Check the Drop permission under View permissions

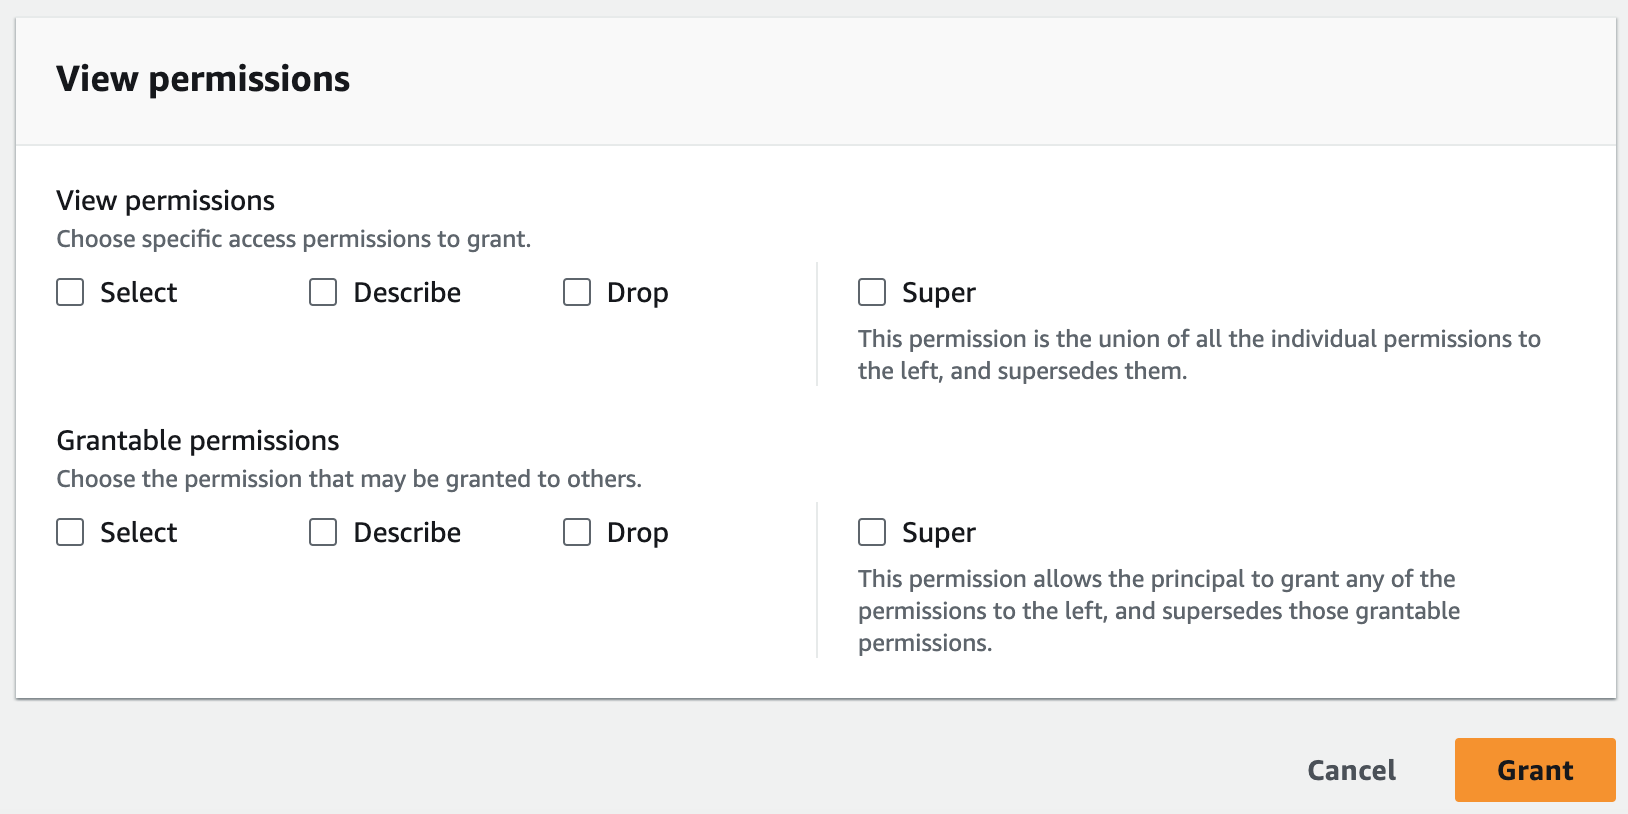(x=577, y=292)
